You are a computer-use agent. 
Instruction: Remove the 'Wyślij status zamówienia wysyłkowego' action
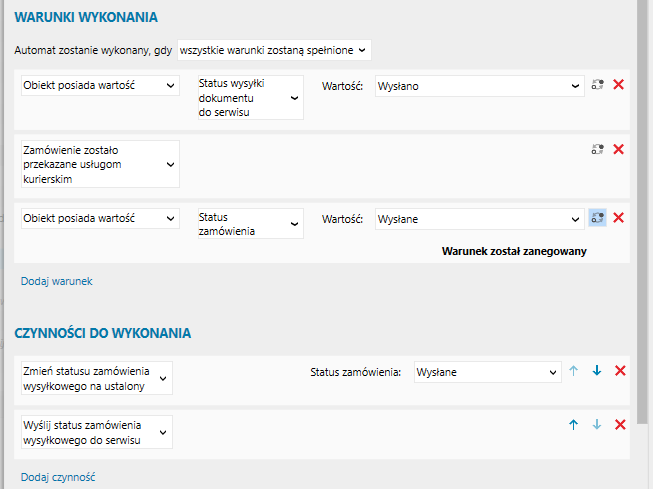tap(619, 424)
